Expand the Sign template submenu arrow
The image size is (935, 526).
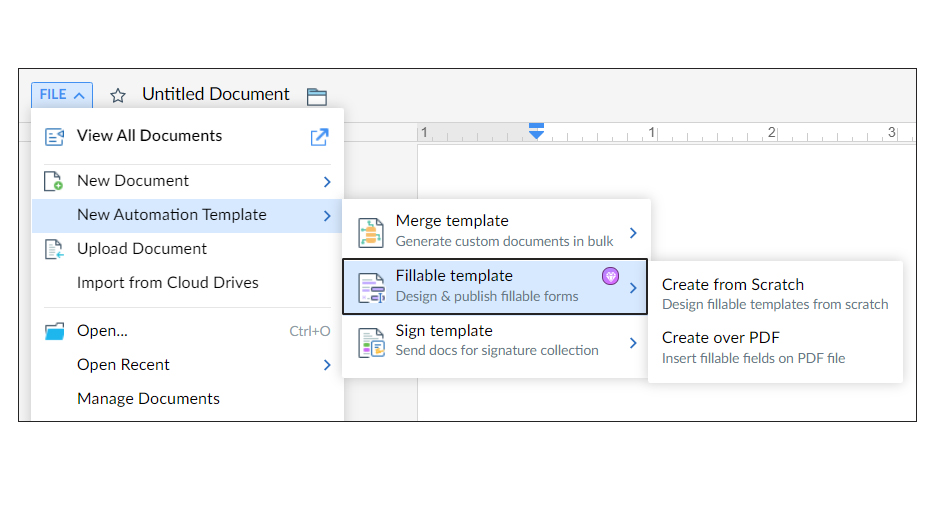pyautogui.click(x=633, y=342)
